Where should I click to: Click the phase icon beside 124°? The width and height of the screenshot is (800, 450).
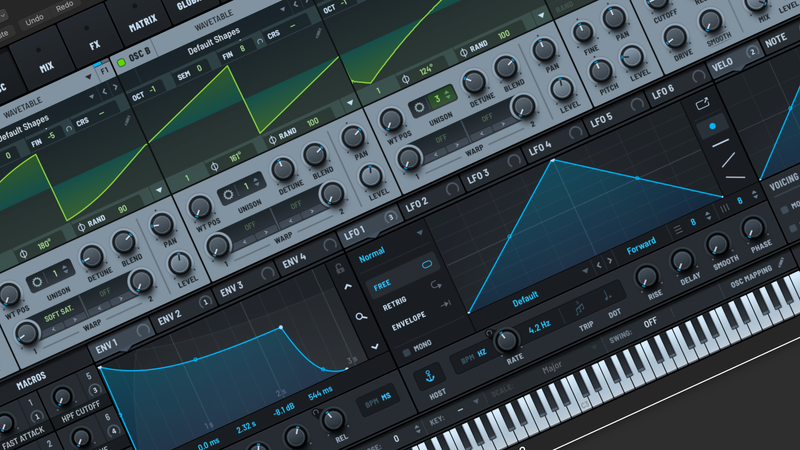406,79
